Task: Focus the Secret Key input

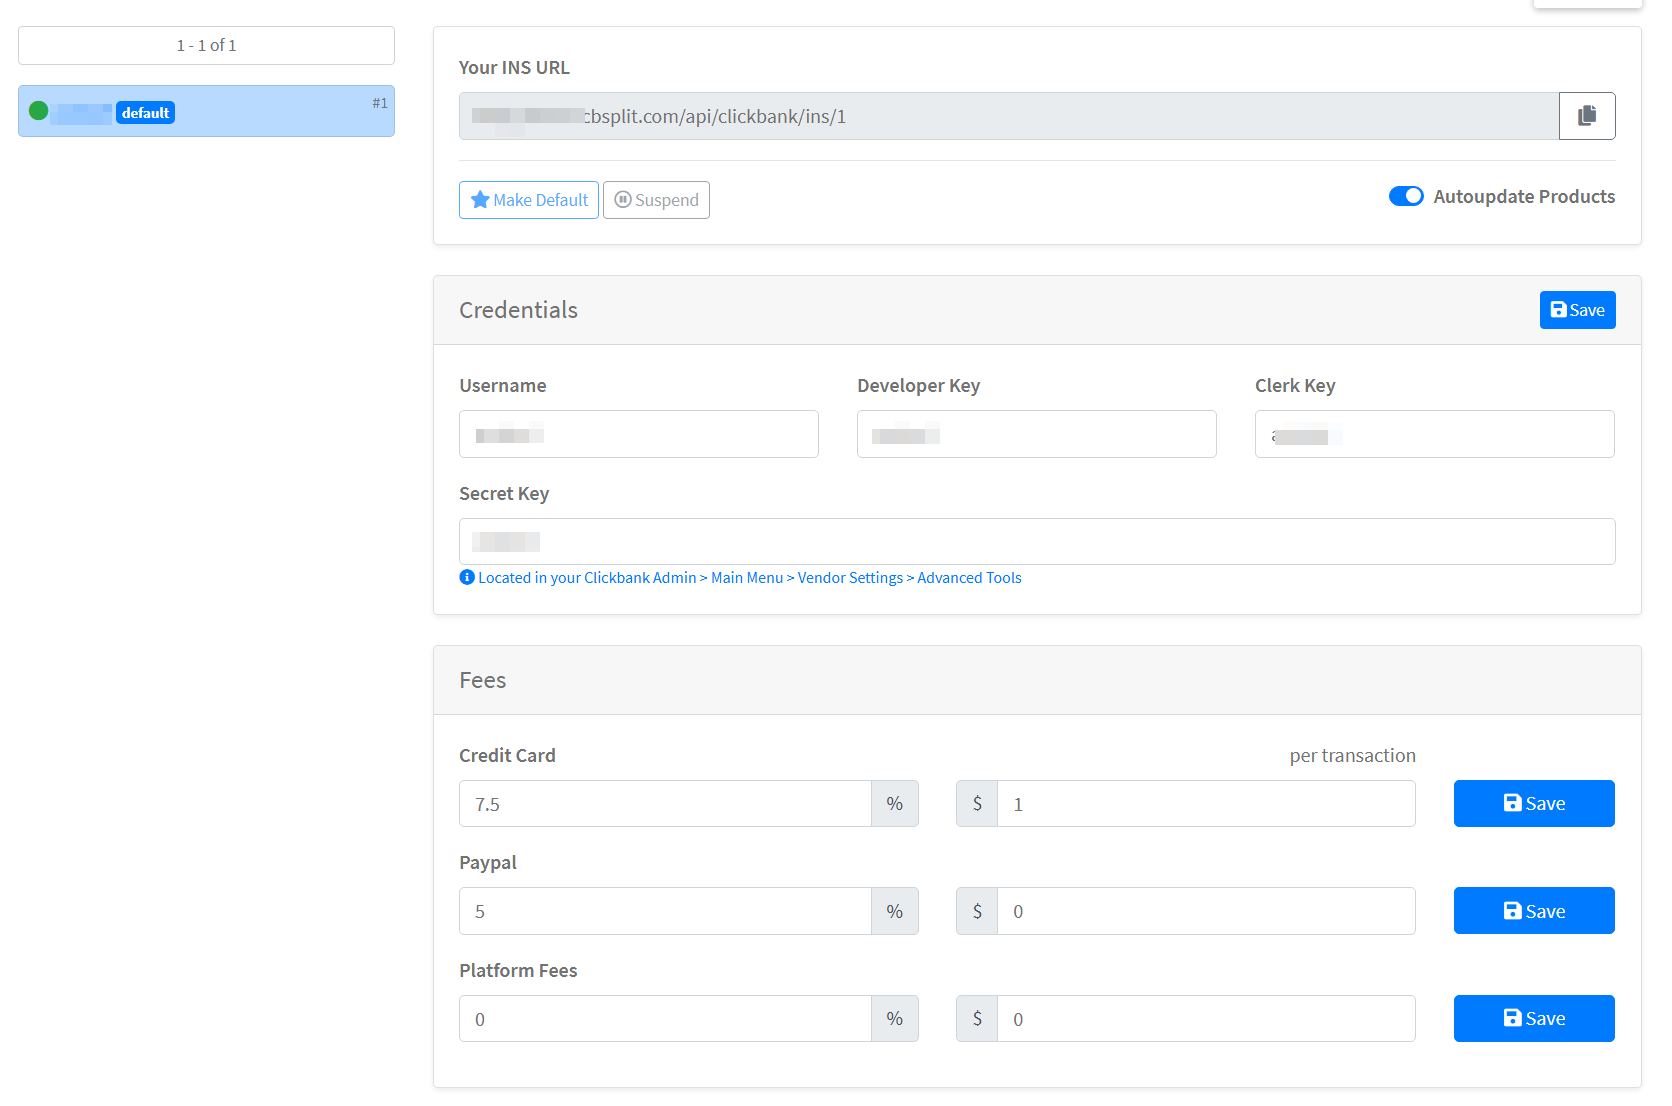Action: (x=1036, y=541)
